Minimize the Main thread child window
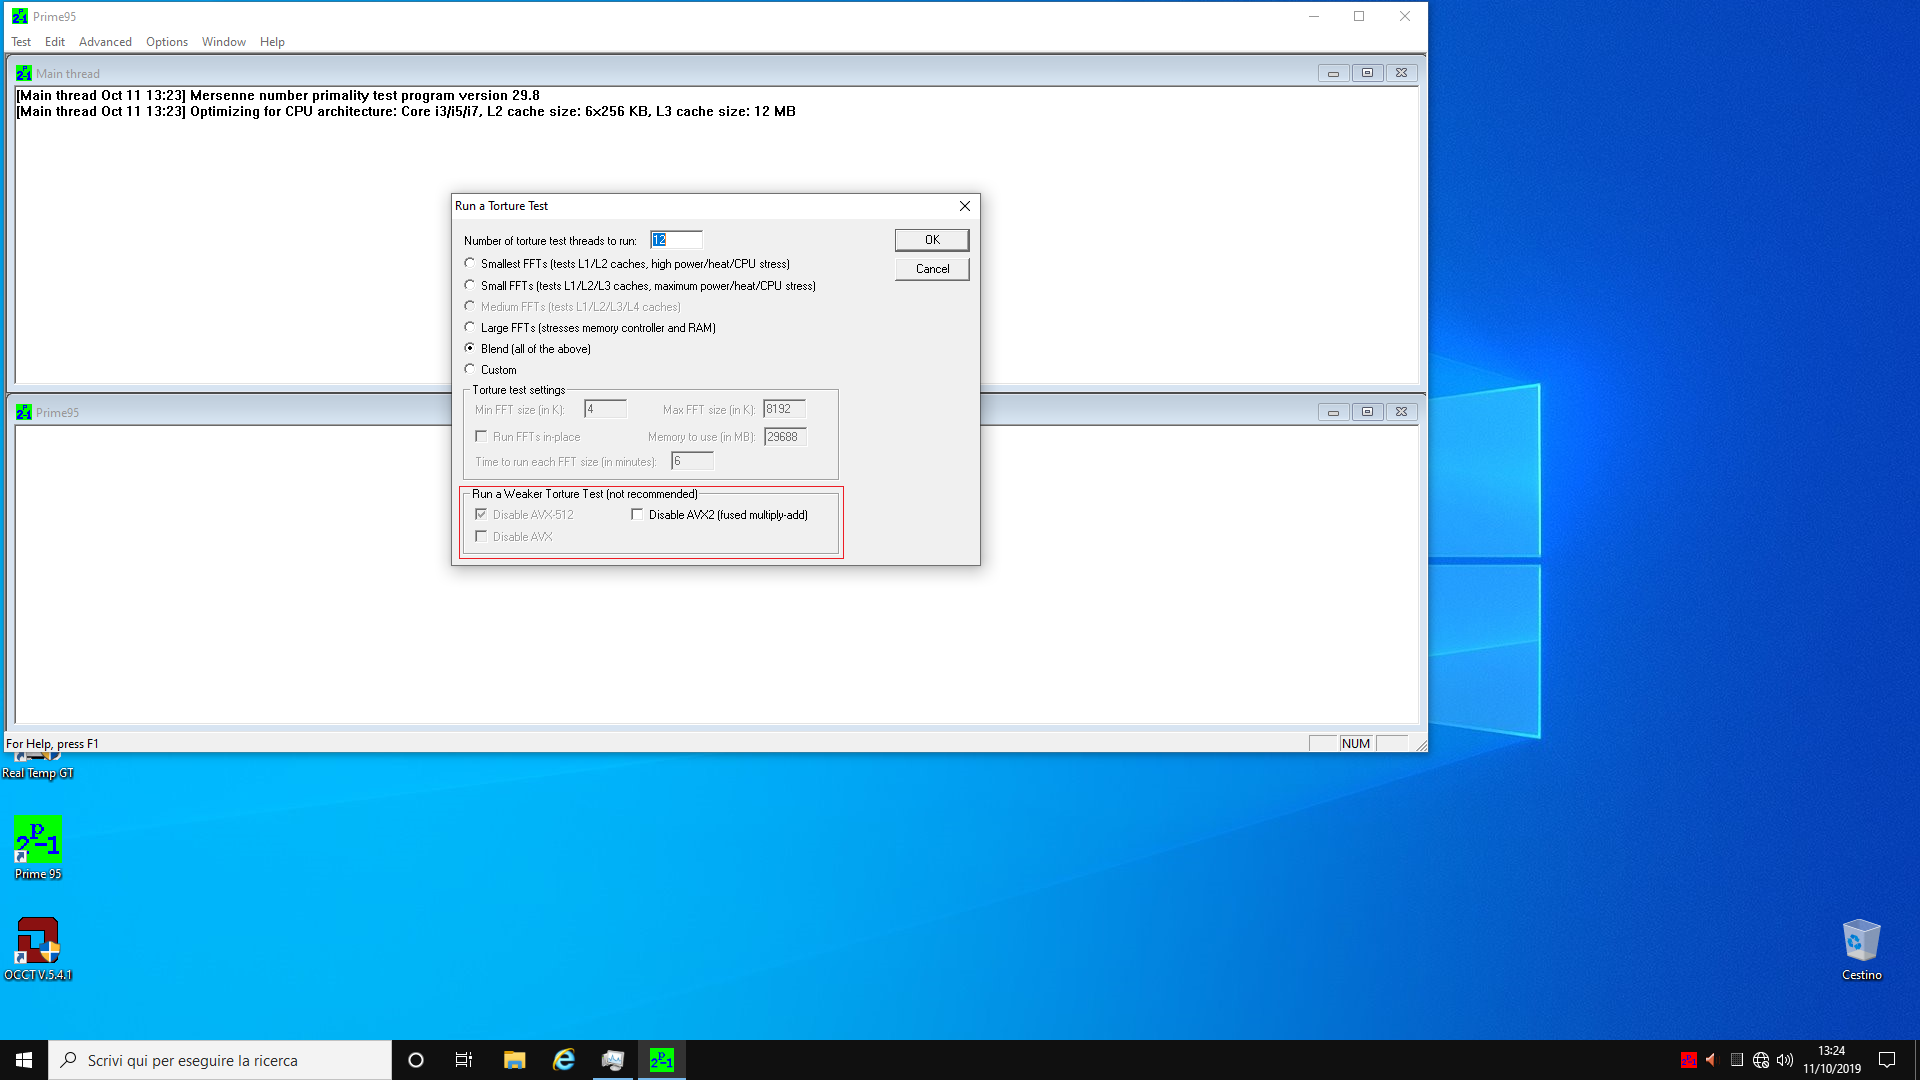This screenshot has width=1920, height=1080. 1333,73
